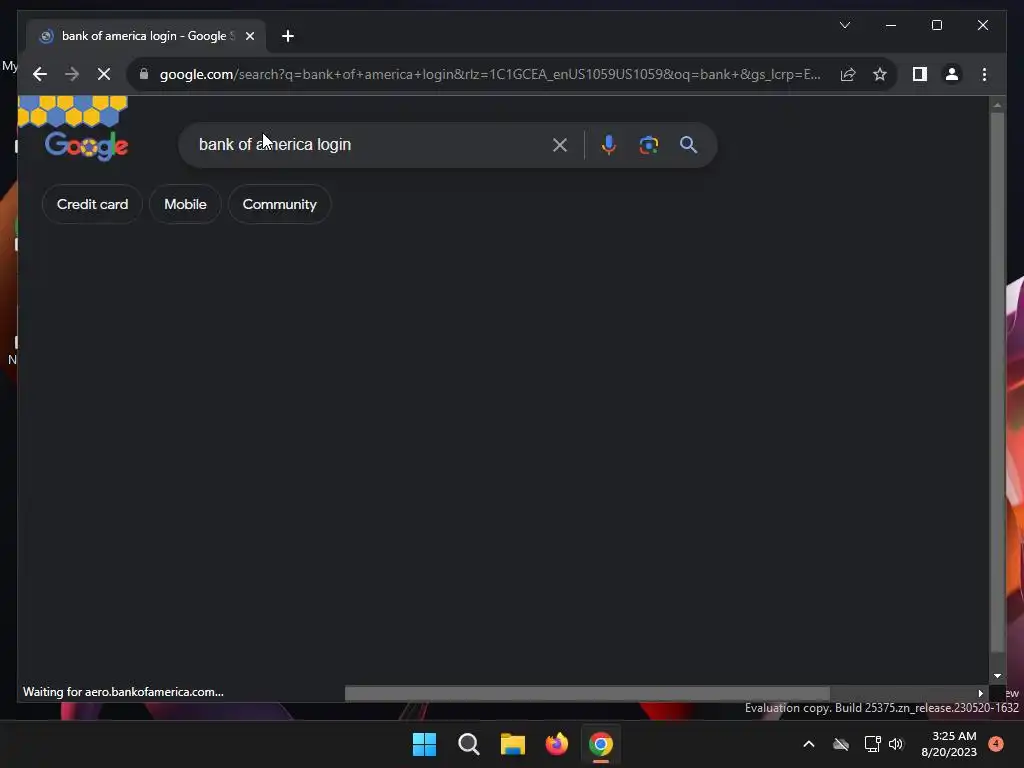Minimize the Chrome window

tap(891, 25)
